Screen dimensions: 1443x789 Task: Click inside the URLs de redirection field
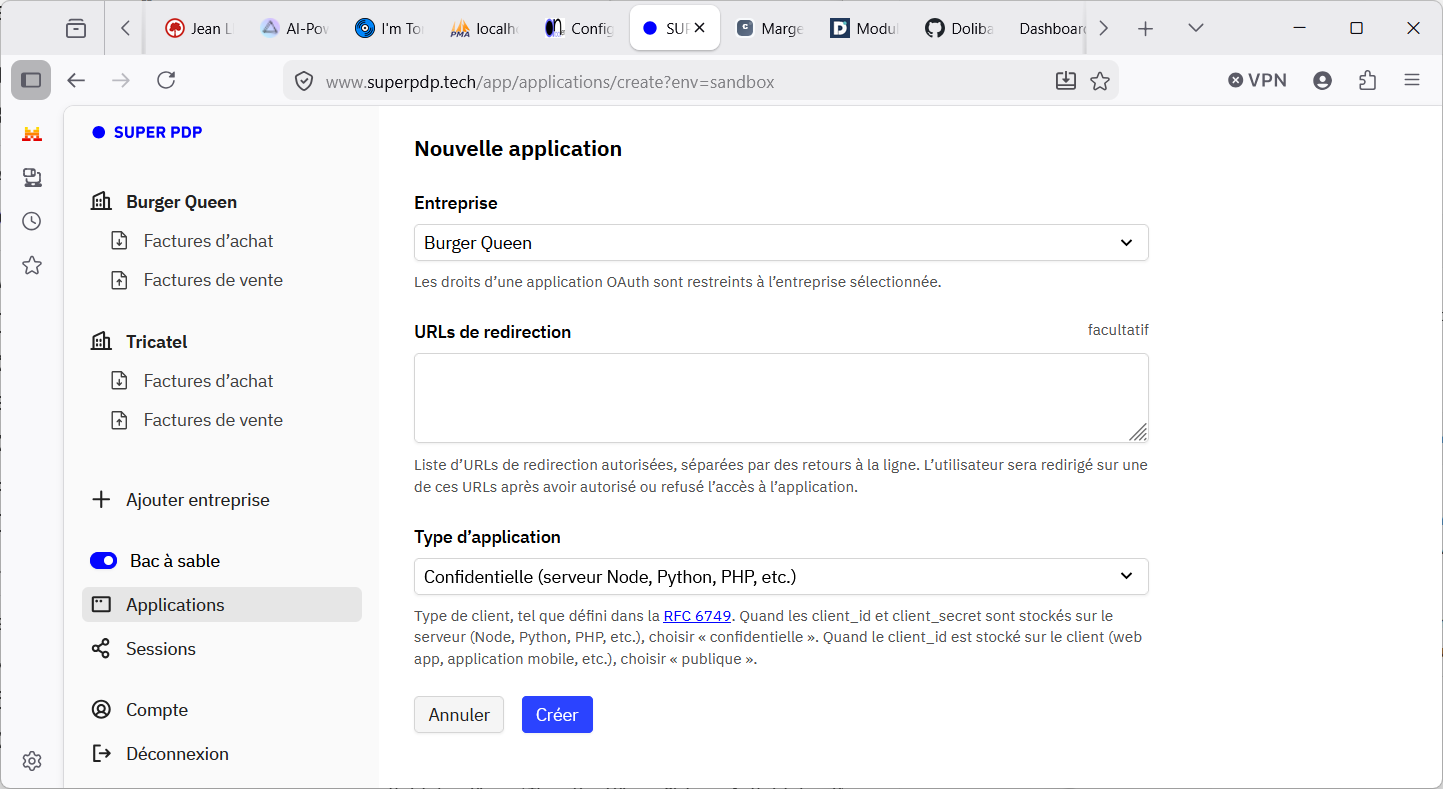781,398
